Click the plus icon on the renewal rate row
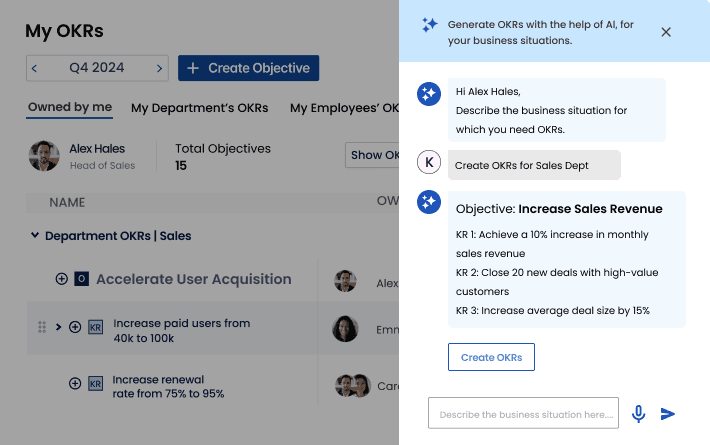 click(x=75, y=383)
